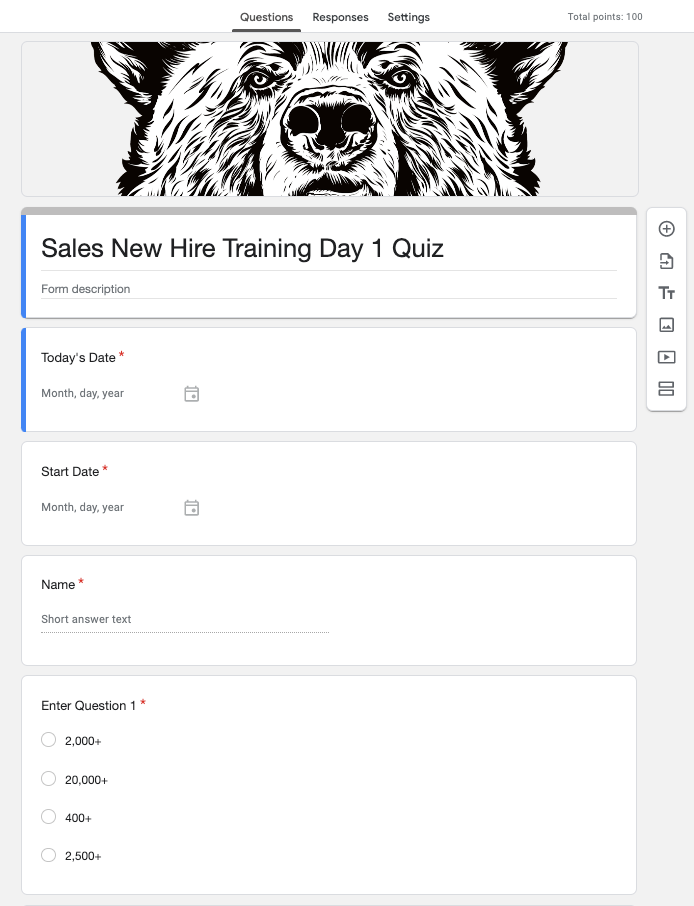Image resolution: width=694 pixels, height=906 pixels.
Task: Click the Add image icon
Action: [x=666, y=325]
